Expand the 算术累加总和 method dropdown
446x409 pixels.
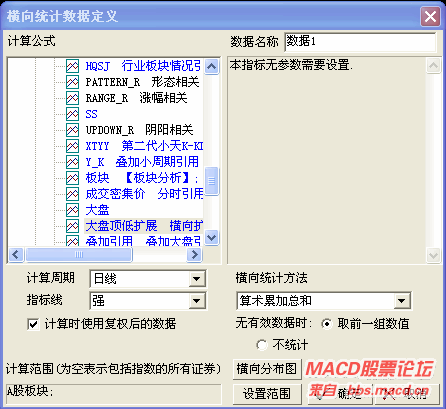click(x=402, y=301)
